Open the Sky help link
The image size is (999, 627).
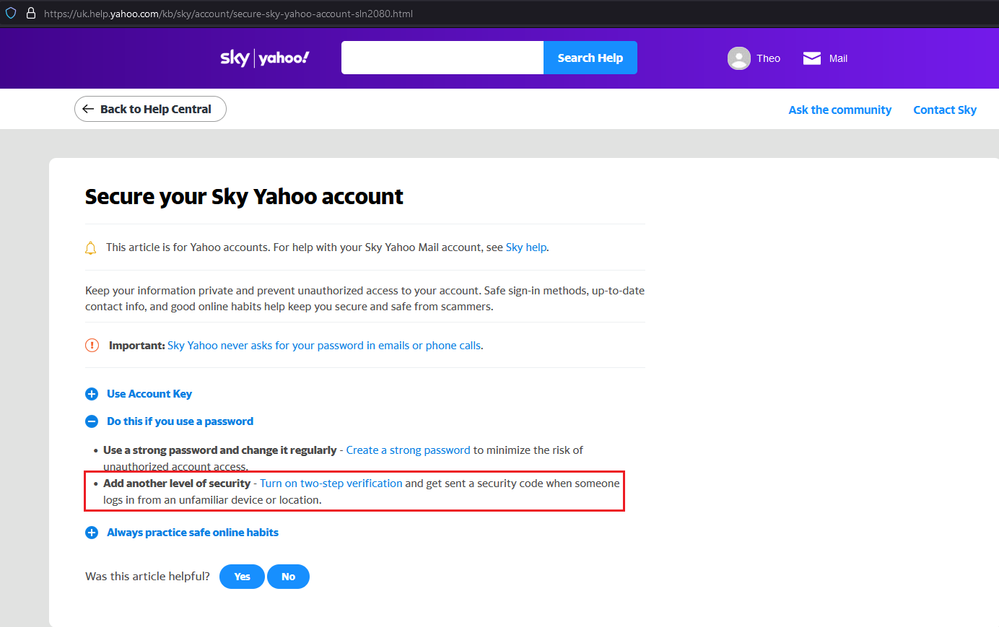[x=526, y=247]
